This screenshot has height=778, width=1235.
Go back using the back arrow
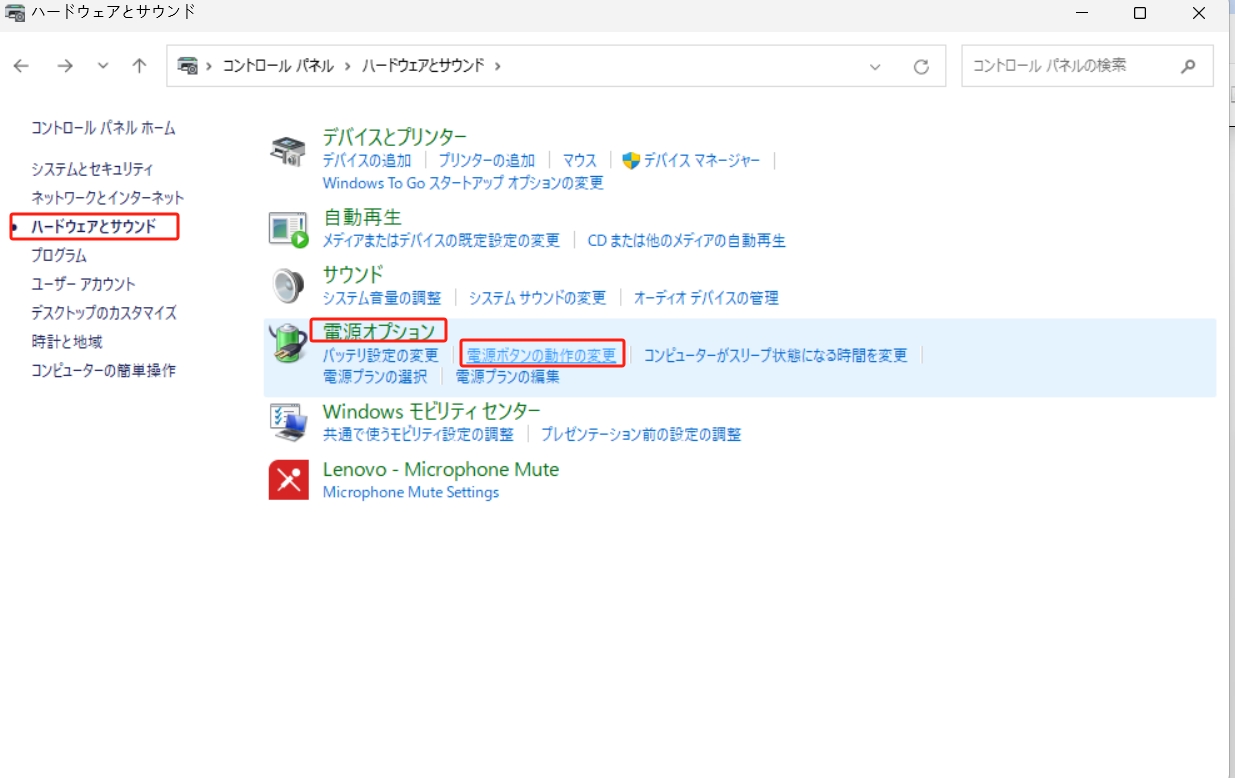22,66
